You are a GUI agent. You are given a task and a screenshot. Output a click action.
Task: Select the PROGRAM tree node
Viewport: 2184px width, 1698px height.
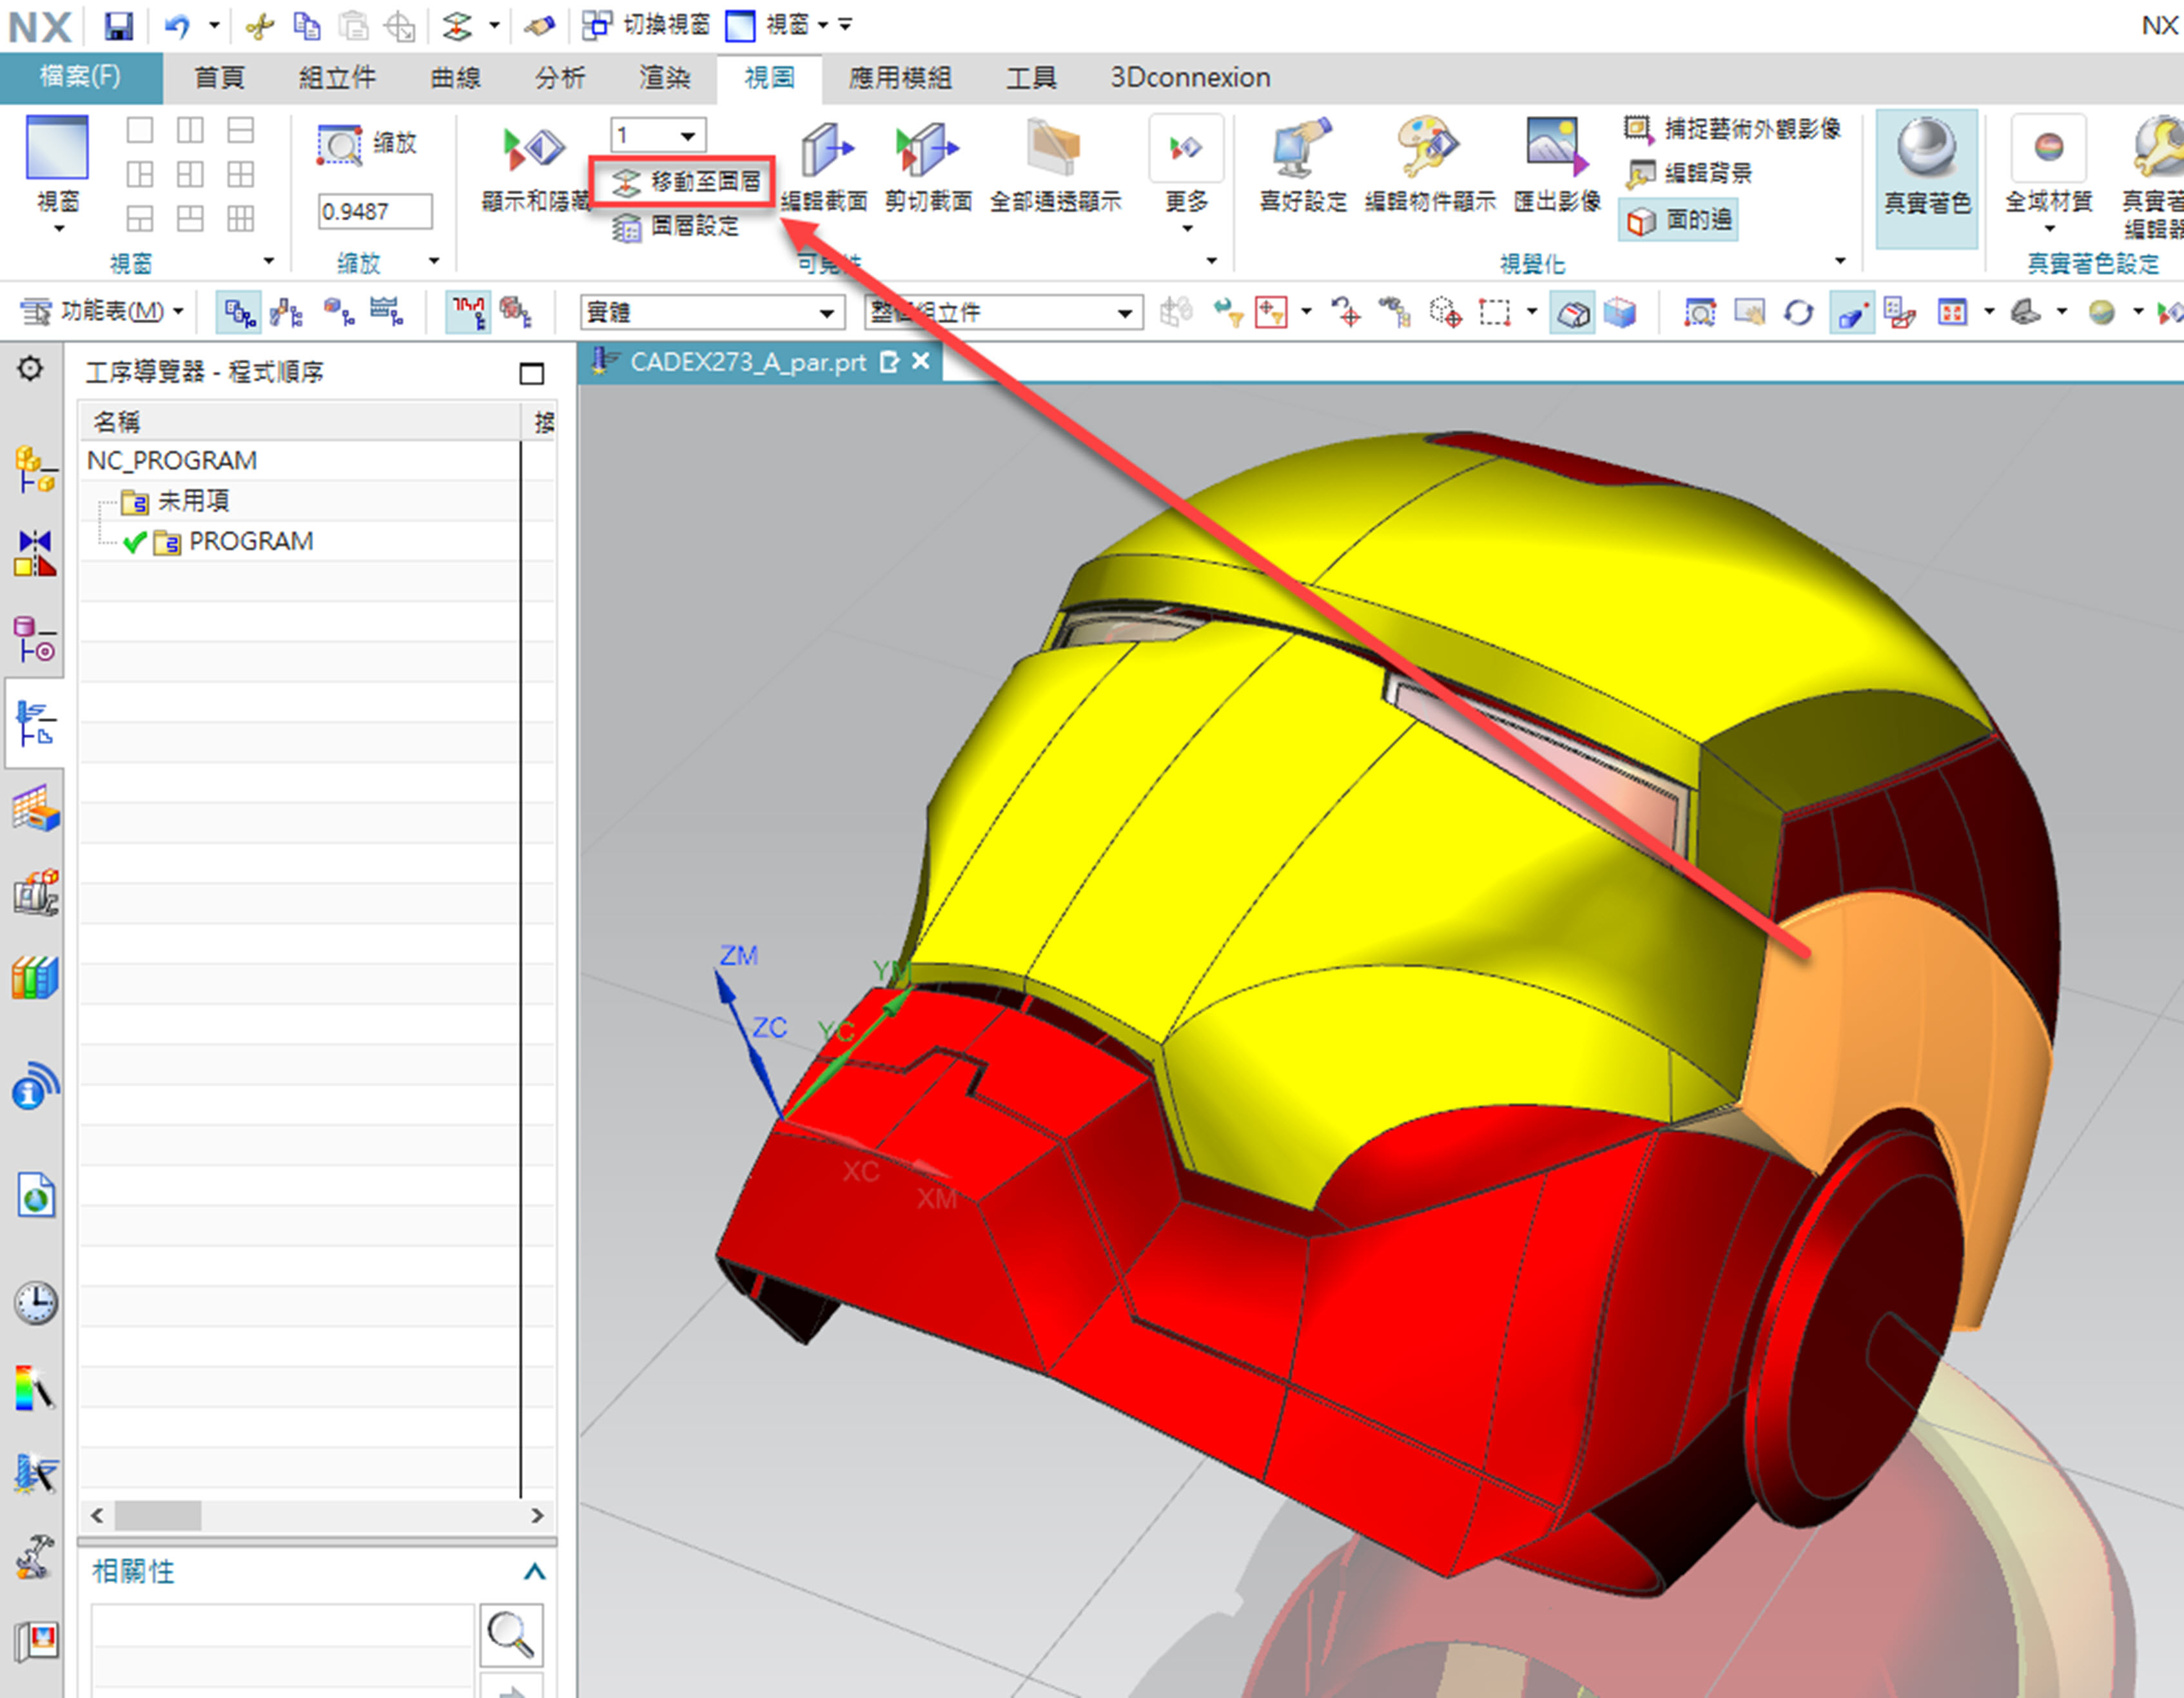click(x=250, y=541)
